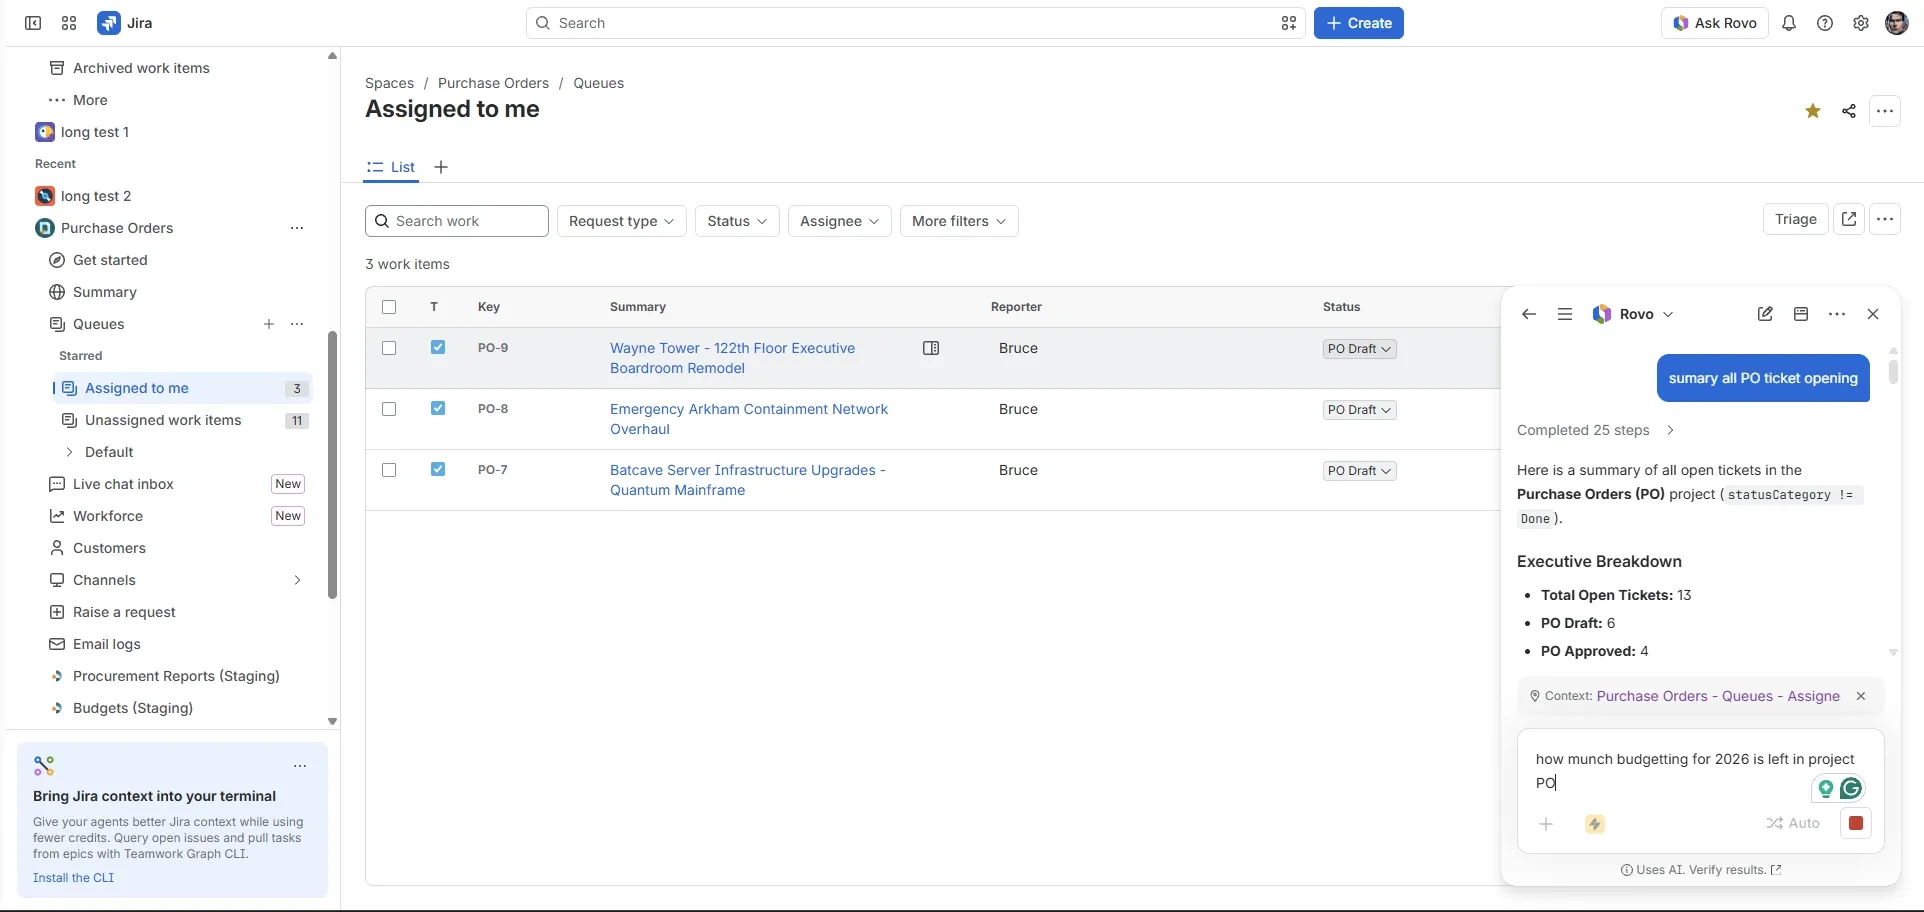Click the share icon near the title
The width and height of the screenshot is (1924, 912).
click(1849, 111)
